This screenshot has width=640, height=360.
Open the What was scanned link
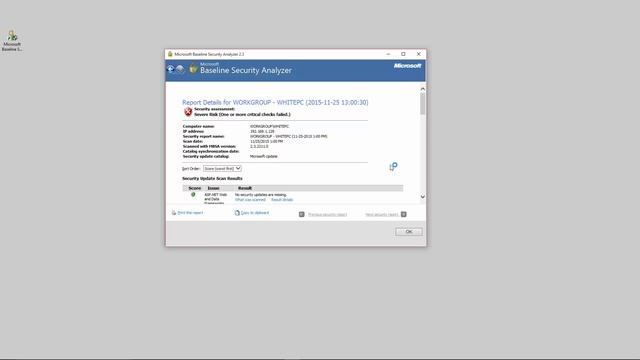pos(250,200)
